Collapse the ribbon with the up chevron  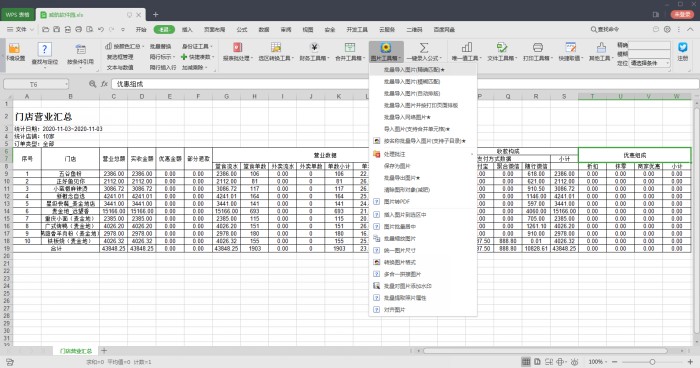coord(690,29)
